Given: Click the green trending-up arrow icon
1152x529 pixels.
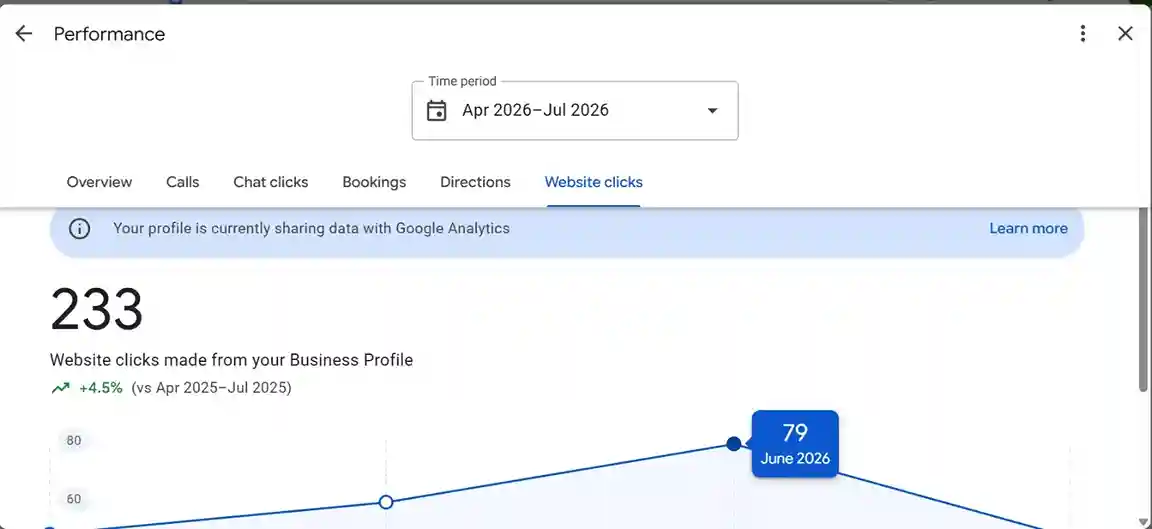Looking at the screenshot, I should 60,388.
